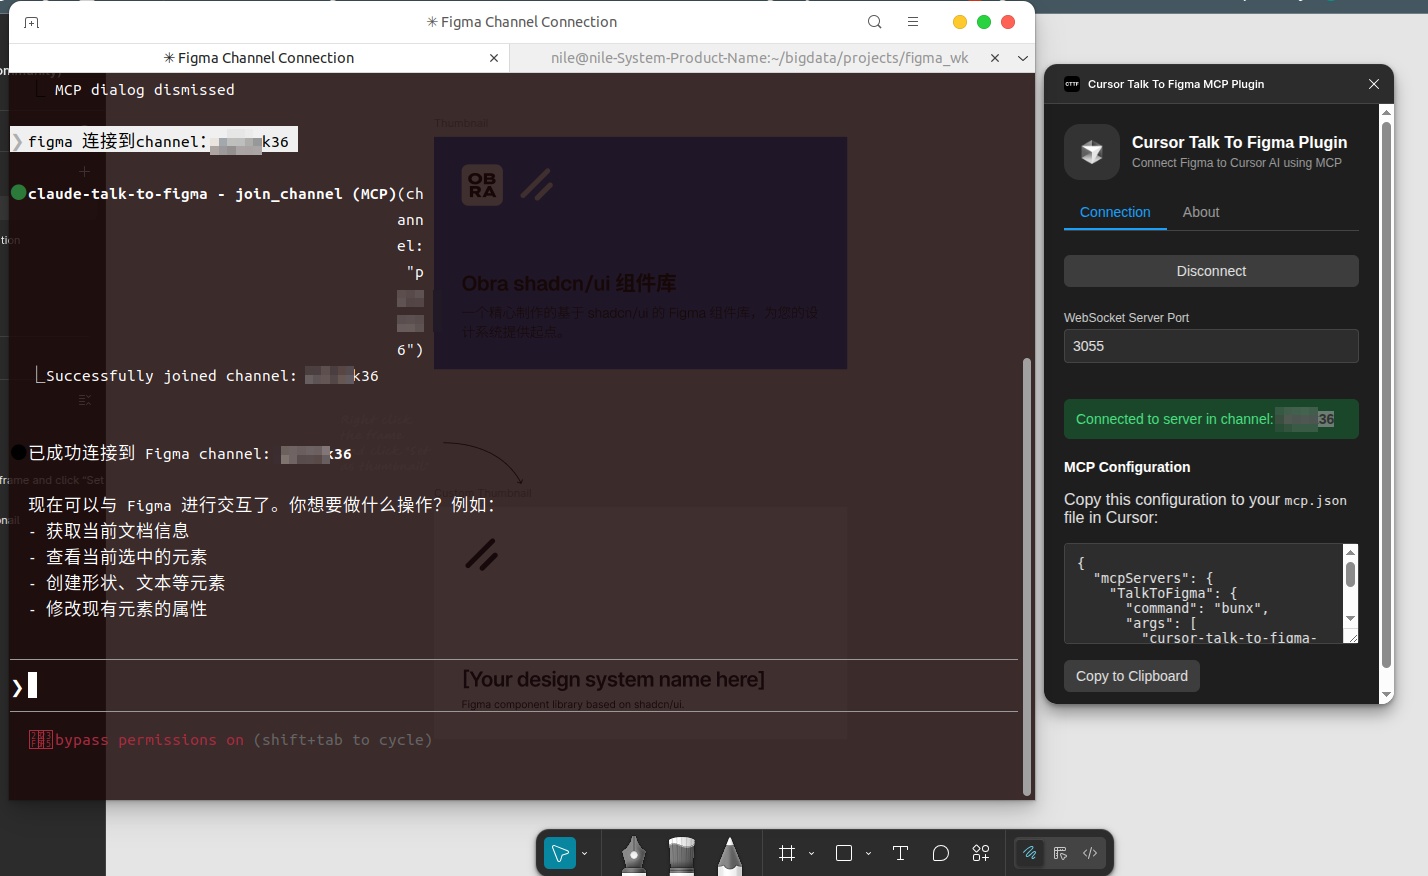Activate the Text tool
Viewport: 1428px width, 876px height.
click(900, 853)
